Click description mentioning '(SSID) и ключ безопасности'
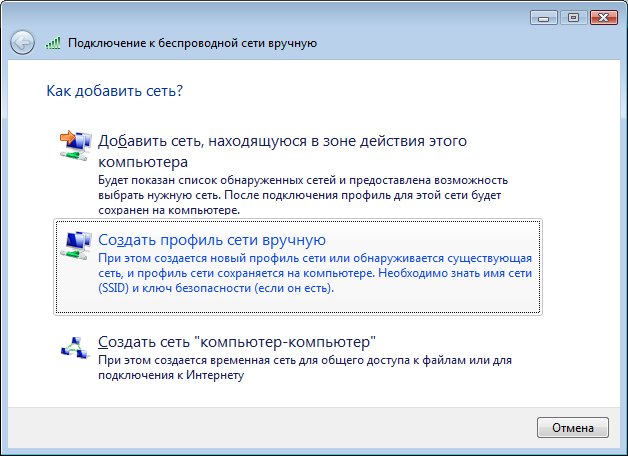628x456 pixels. (215, 288)
